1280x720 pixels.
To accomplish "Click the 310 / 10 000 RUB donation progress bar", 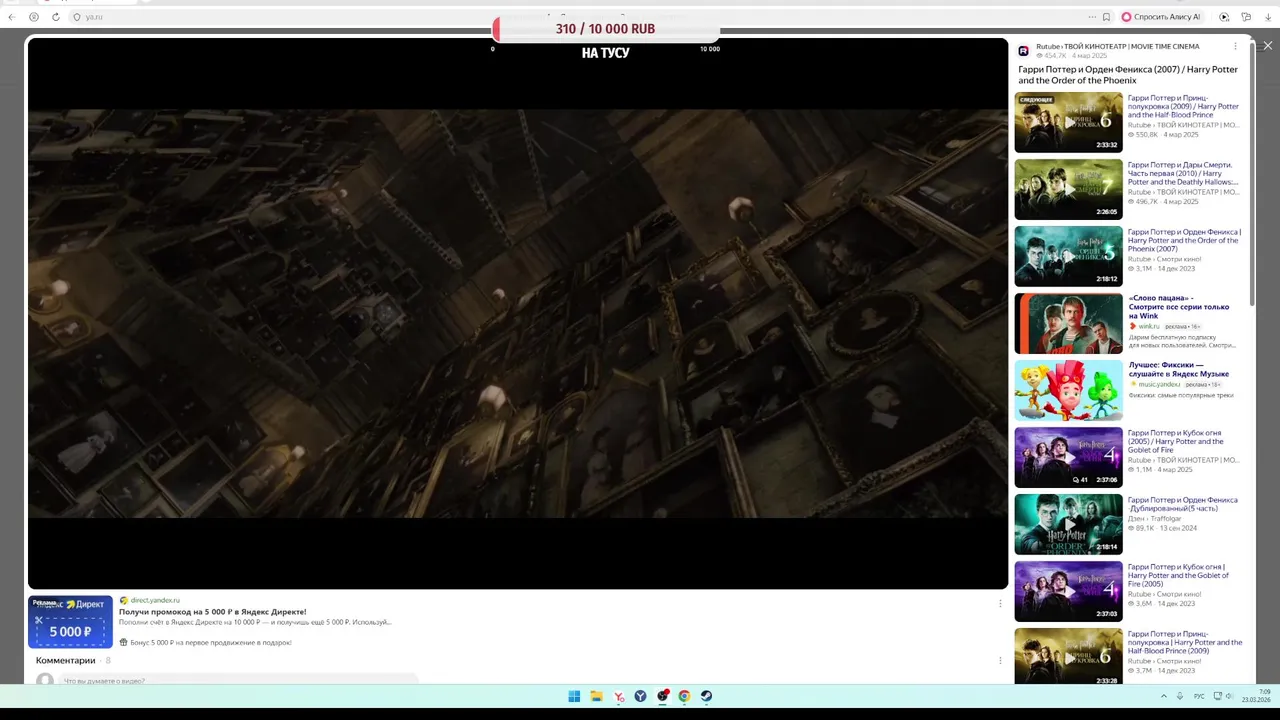I will [x=605, y=29].
